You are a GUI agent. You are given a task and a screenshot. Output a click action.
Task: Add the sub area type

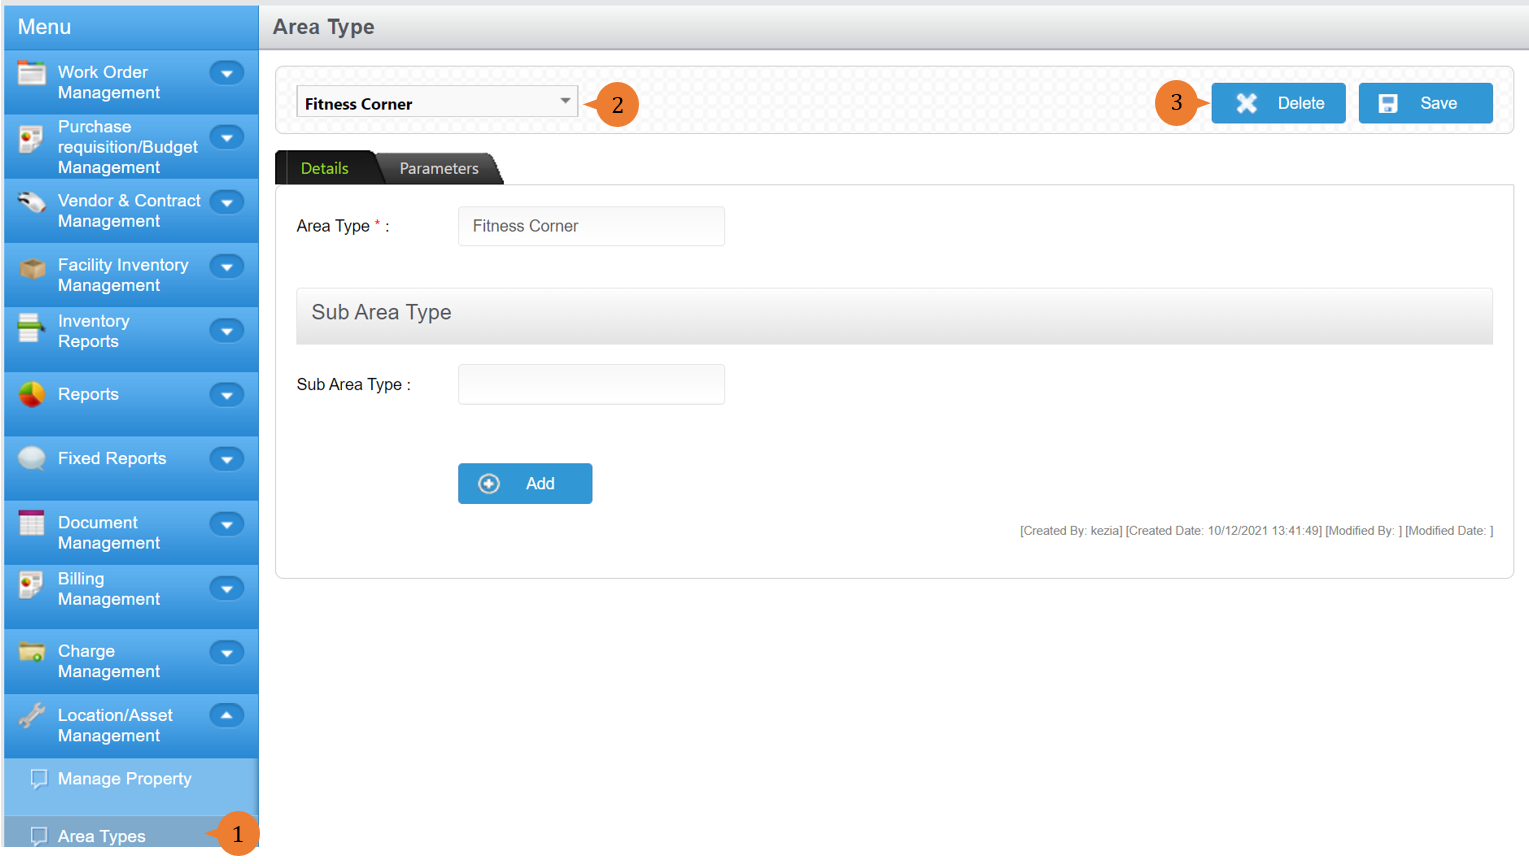525,484
